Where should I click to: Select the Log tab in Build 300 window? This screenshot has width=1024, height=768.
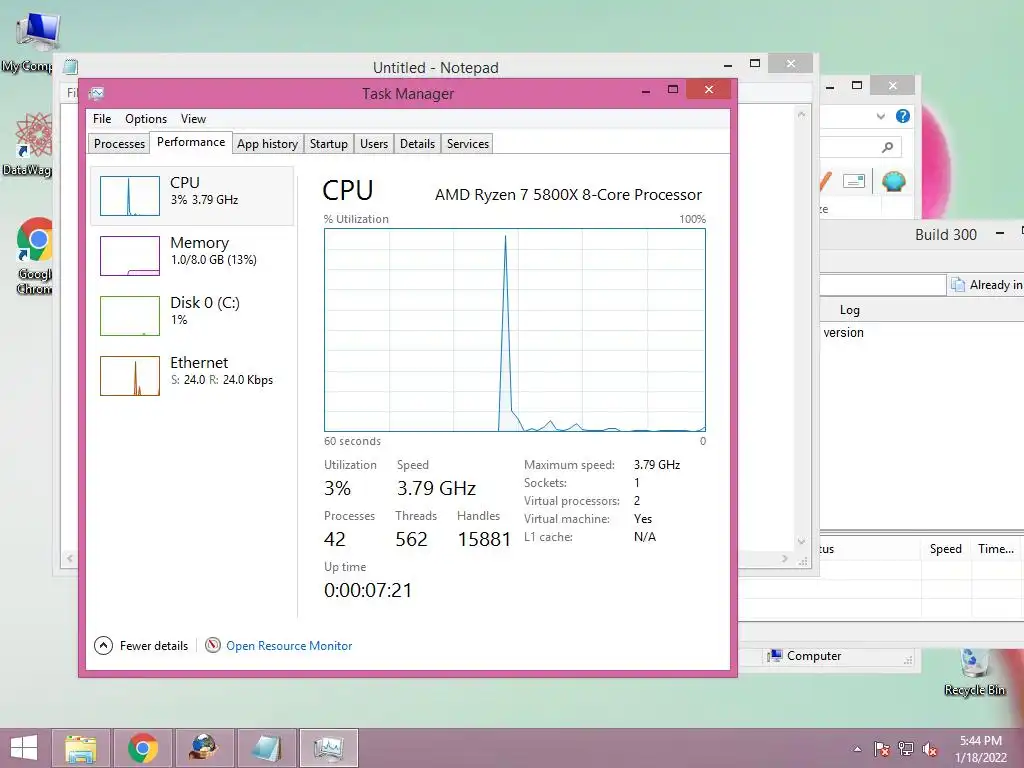coord(849,310)
